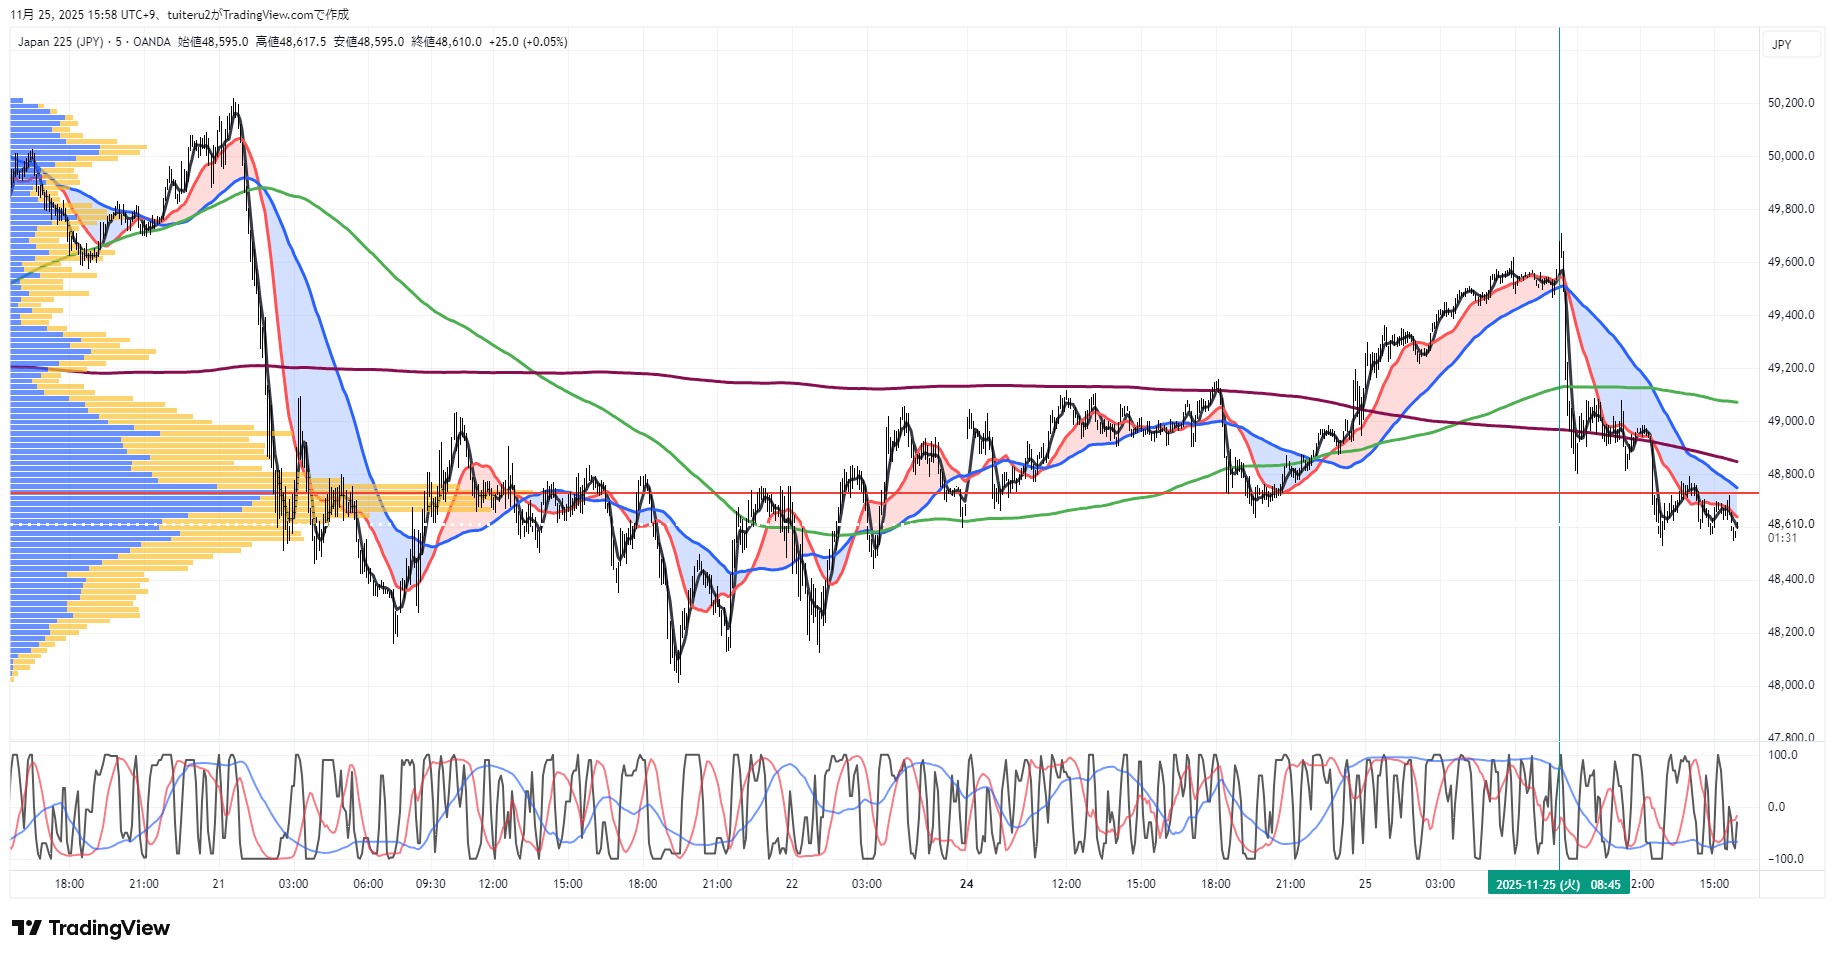Image resolution: width=1835 pixels, height=958 pixels.
Task: Click the Japan 225 (JPY) symbol title
Action: coord(60,42)
